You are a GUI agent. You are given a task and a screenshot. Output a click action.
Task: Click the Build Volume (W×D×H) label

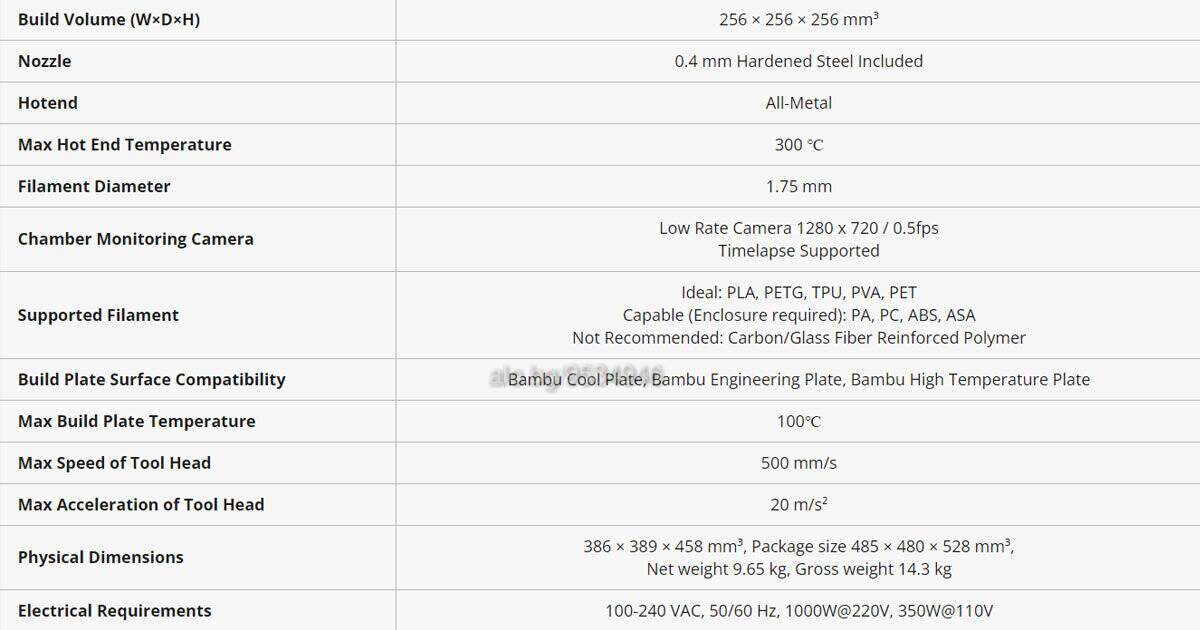pos(109,19)
